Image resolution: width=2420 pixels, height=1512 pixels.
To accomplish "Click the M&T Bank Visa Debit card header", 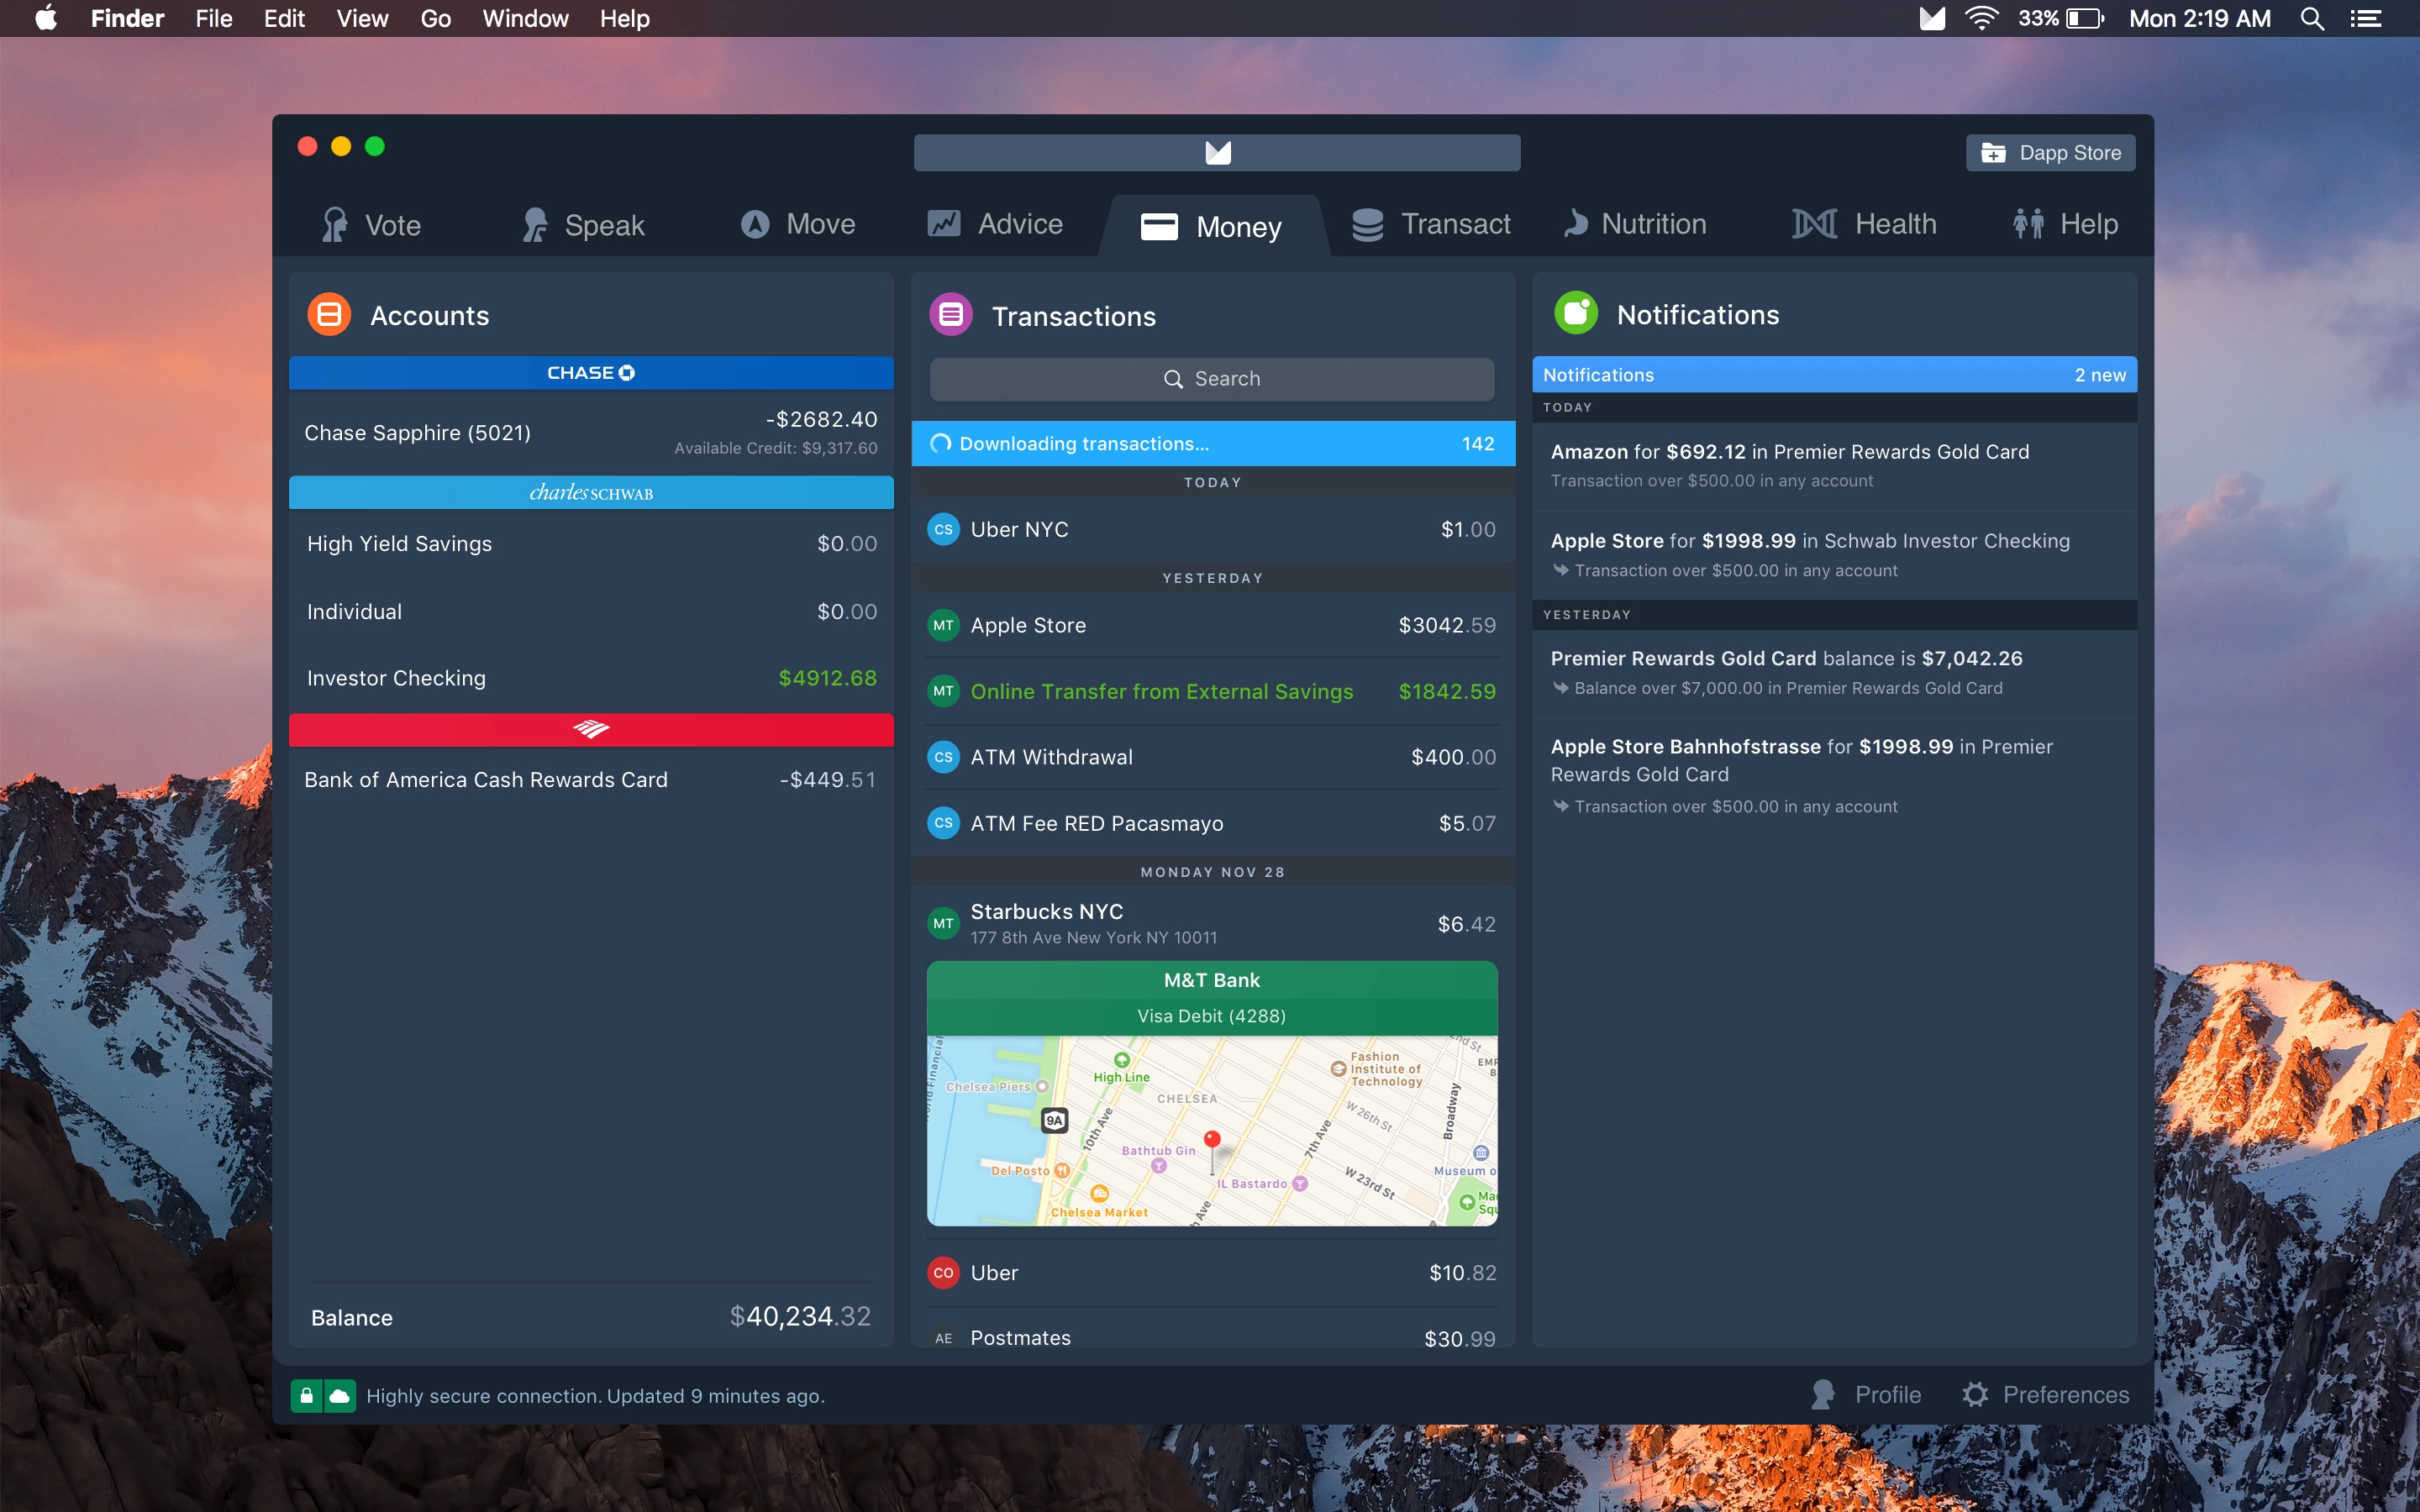I will (x=1212, y=998).
